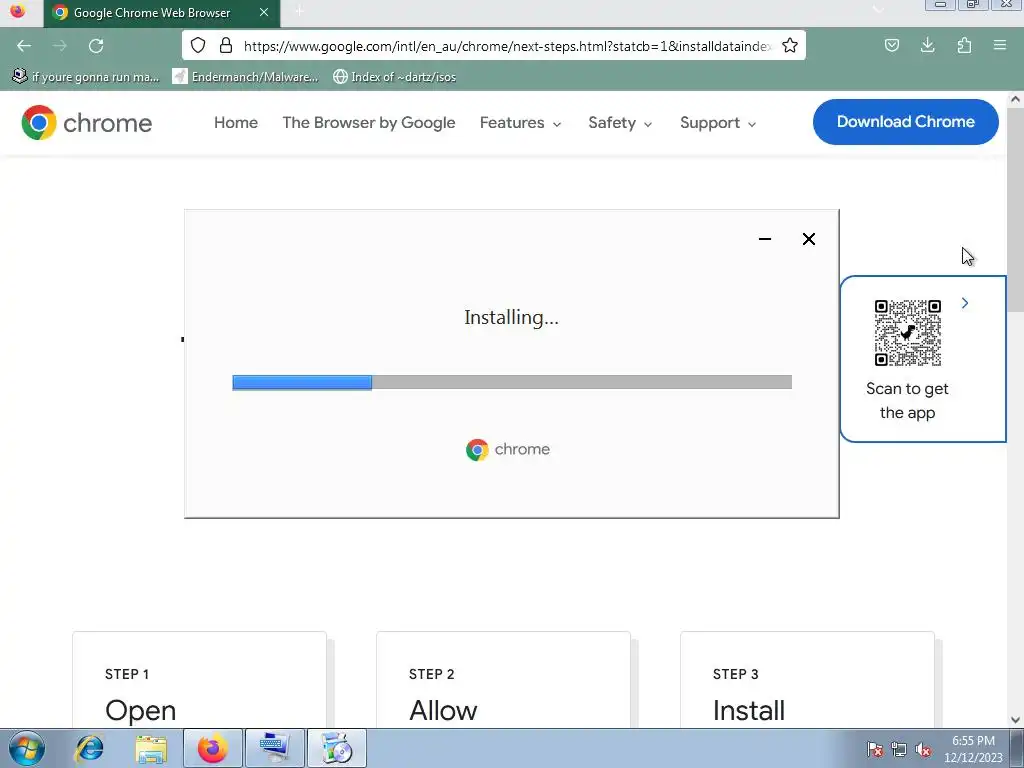Open the network tray icon
The height and width of the screenshot is (768, 1024).
click(899, 750)
